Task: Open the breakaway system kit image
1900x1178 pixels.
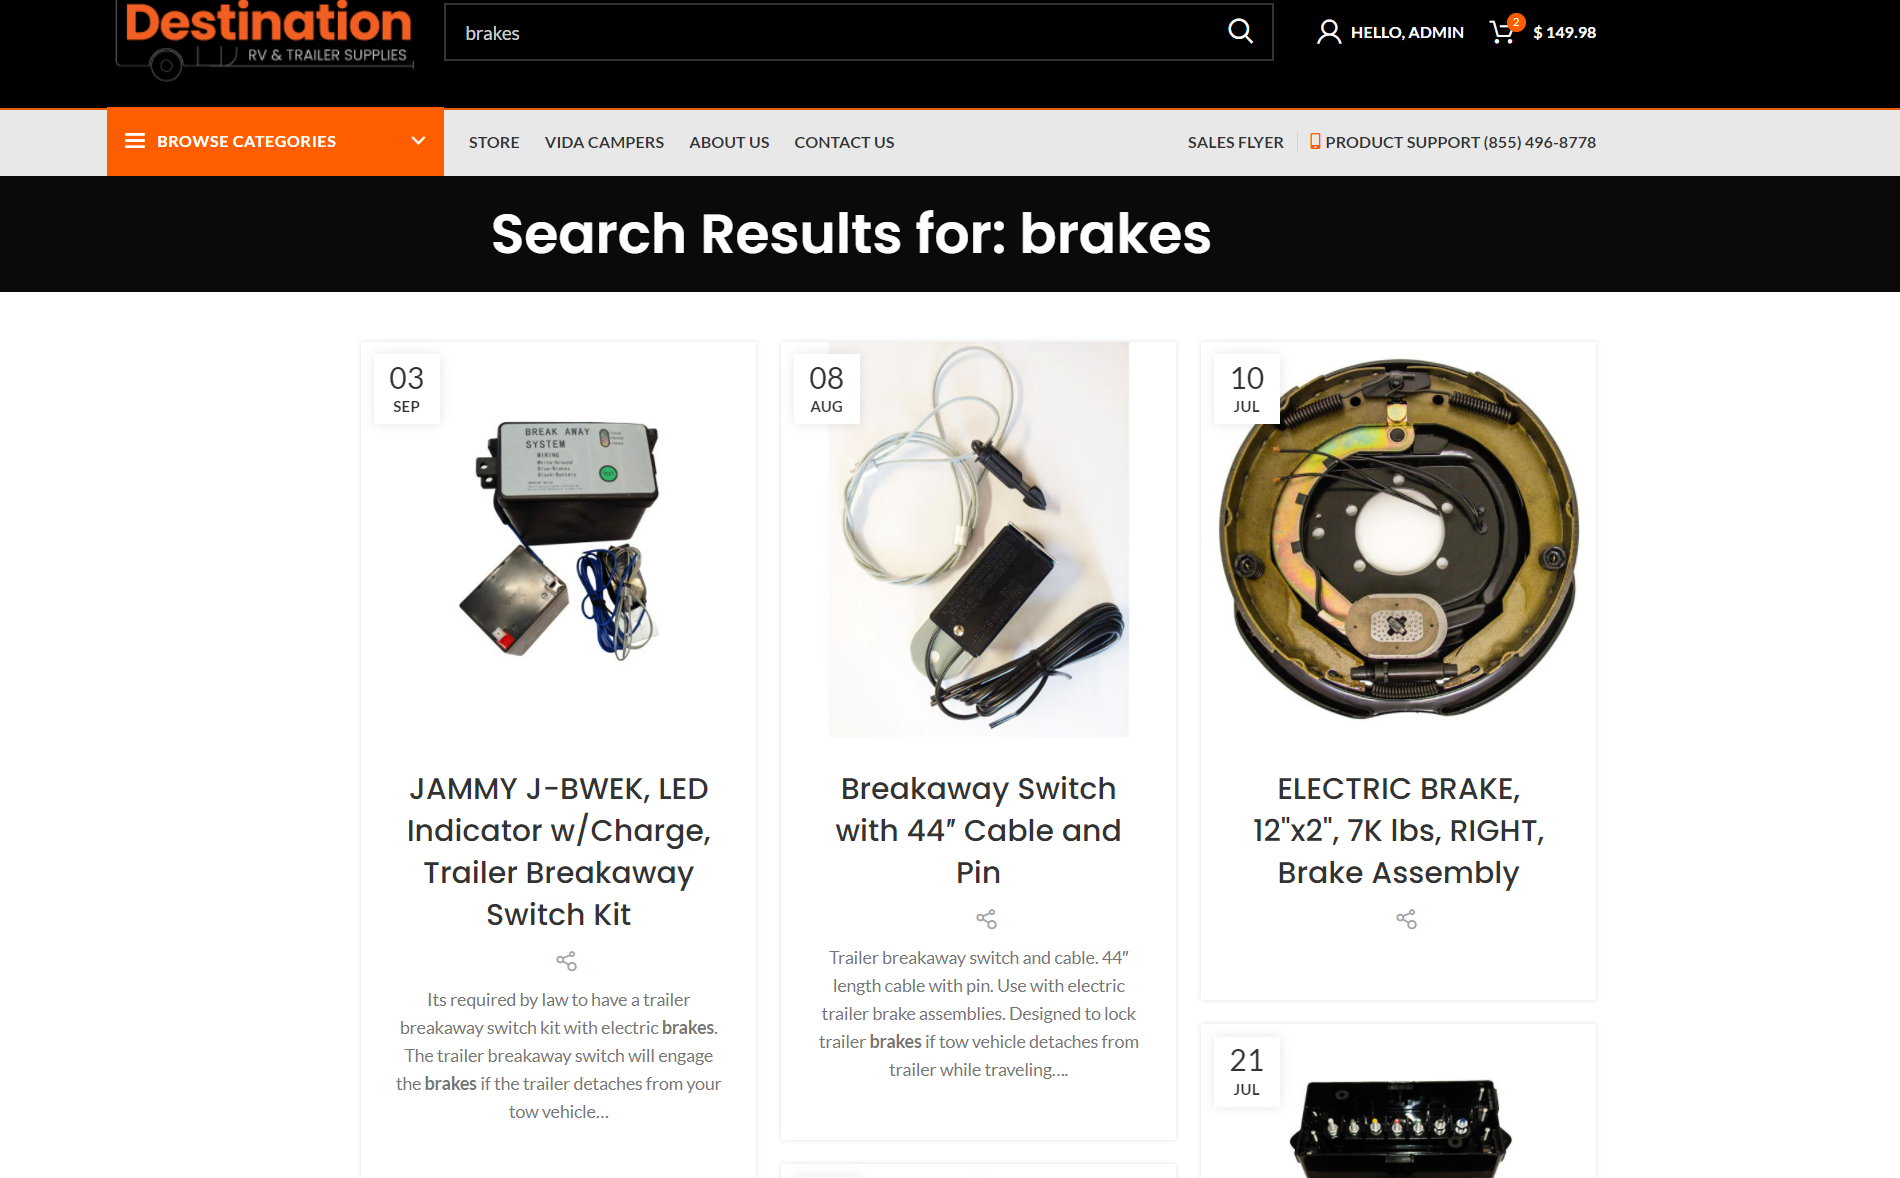Action: coord(559,540)
